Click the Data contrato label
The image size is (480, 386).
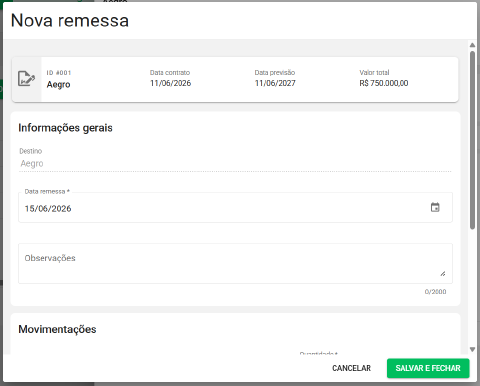[x=170, y=72]
